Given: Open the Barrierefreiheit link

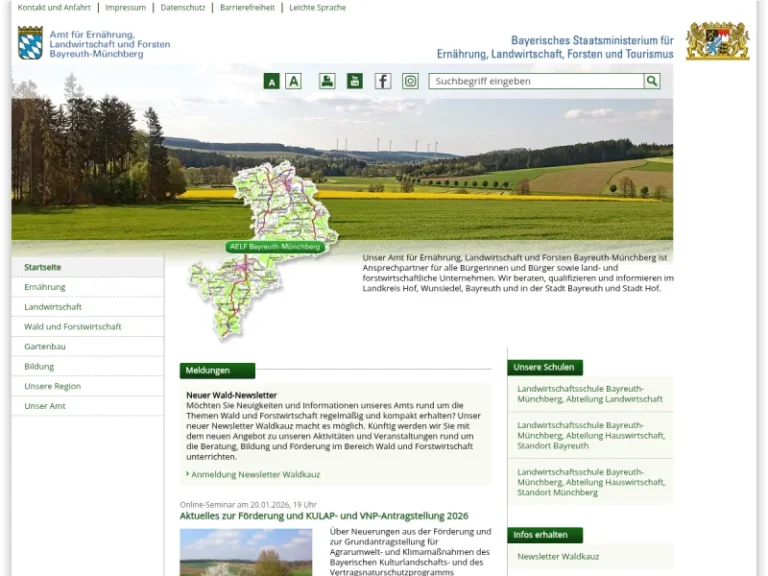Looking at the screenshot, I should (247, 8).
